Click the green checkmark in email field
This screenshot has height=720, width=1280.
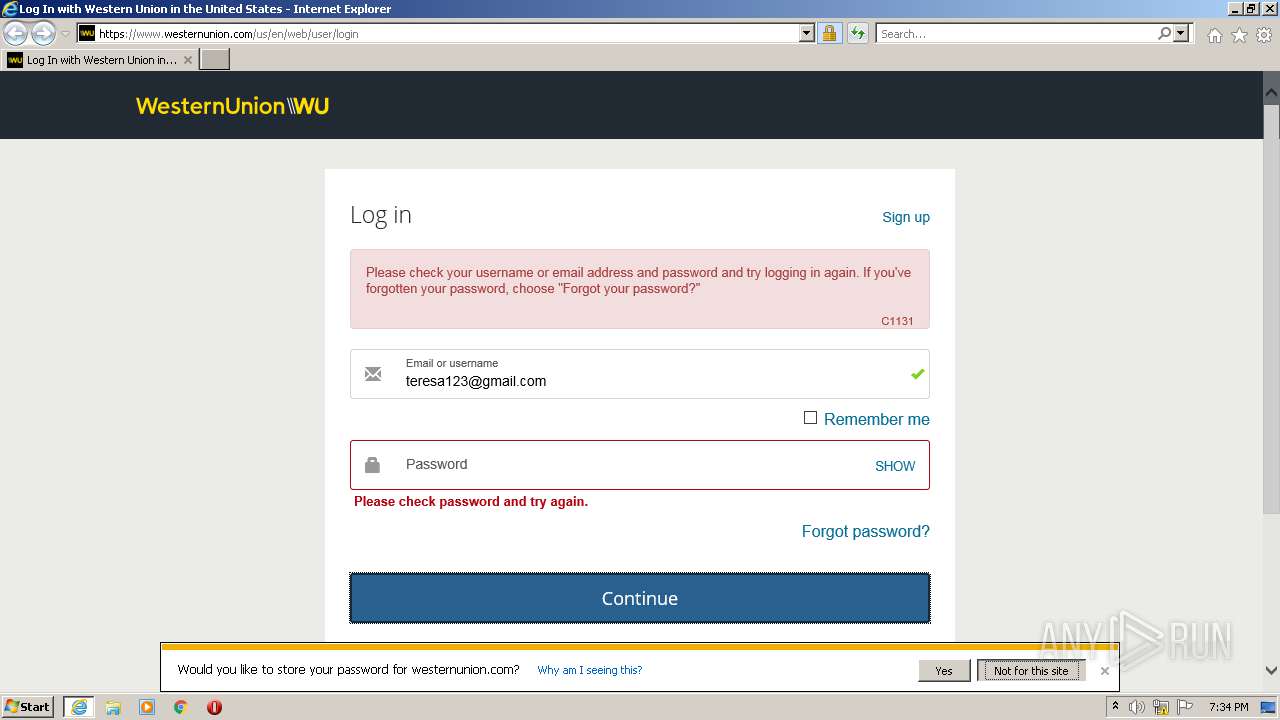point(917,374)
